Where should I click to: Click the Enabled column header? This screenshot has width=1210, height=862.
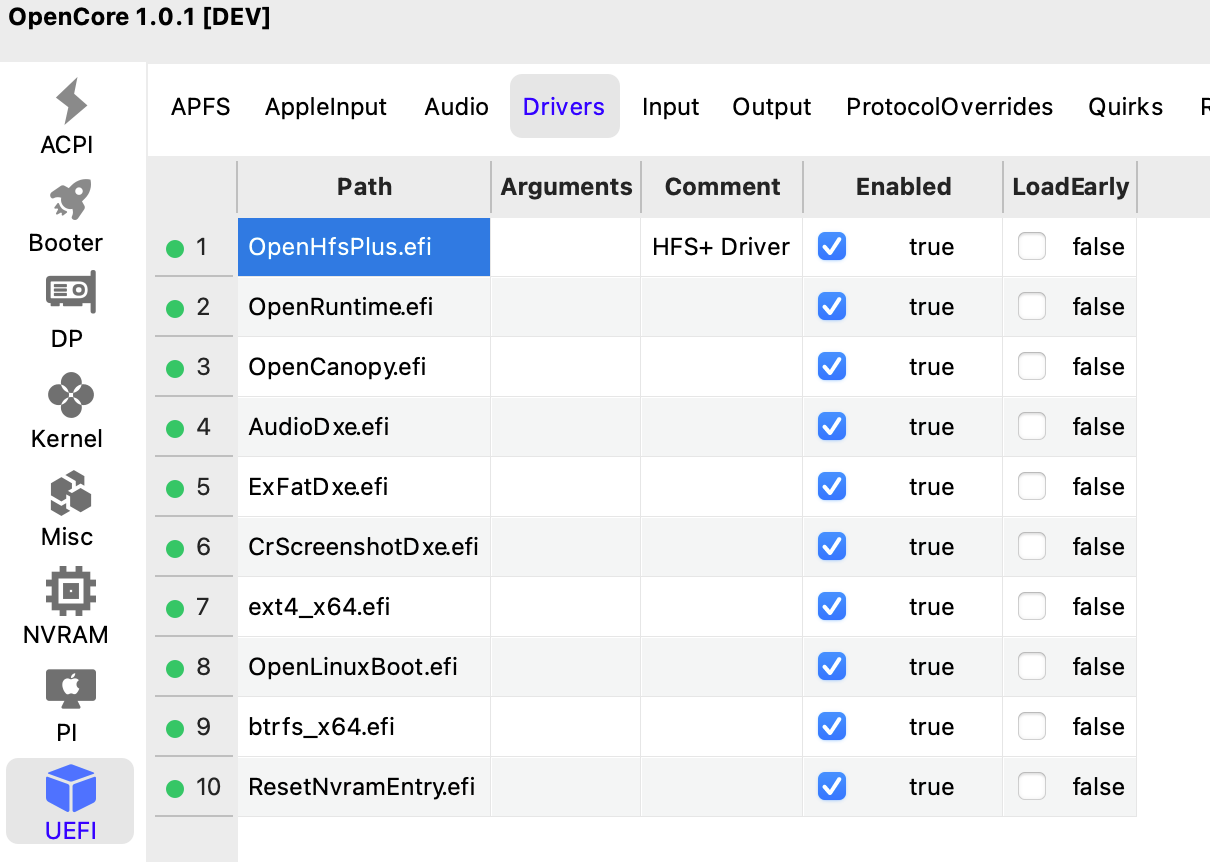902,187
